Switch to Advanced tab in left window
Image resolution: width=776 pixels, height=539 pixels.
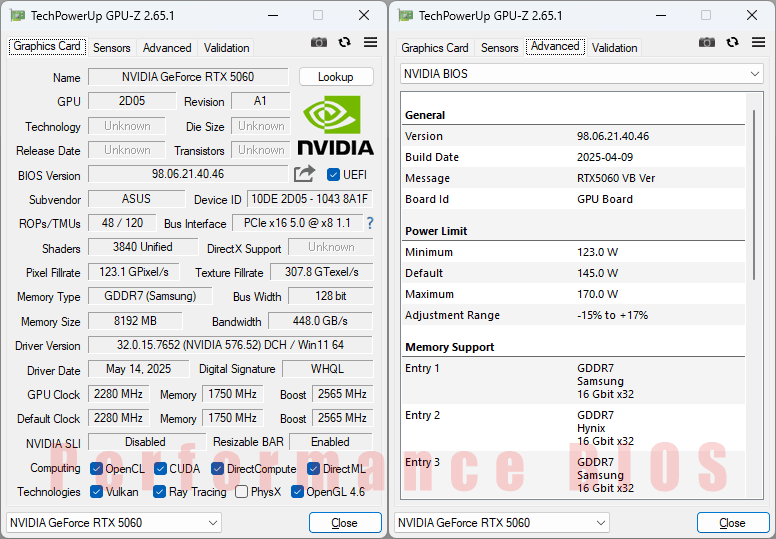pyautogui.click(x=167, y=48)
